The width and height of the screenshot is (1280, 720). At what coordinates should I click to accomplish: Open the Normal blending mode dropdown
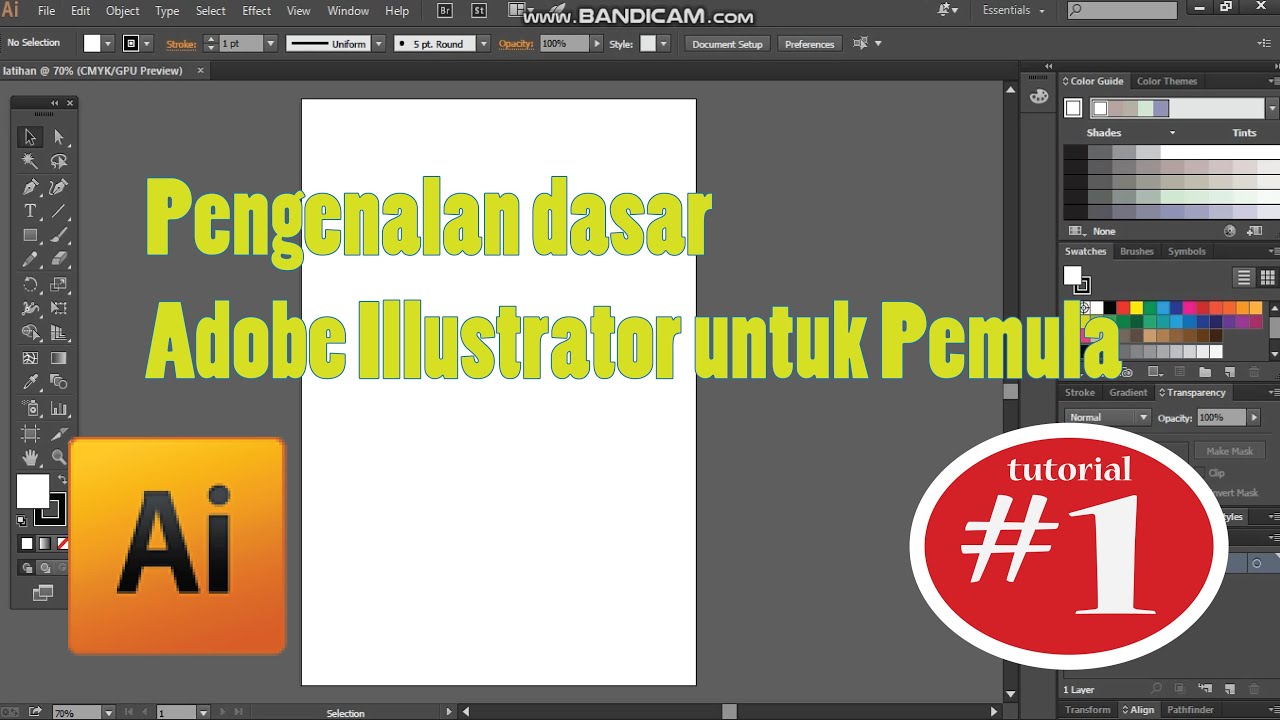[x=1108, y=417]
